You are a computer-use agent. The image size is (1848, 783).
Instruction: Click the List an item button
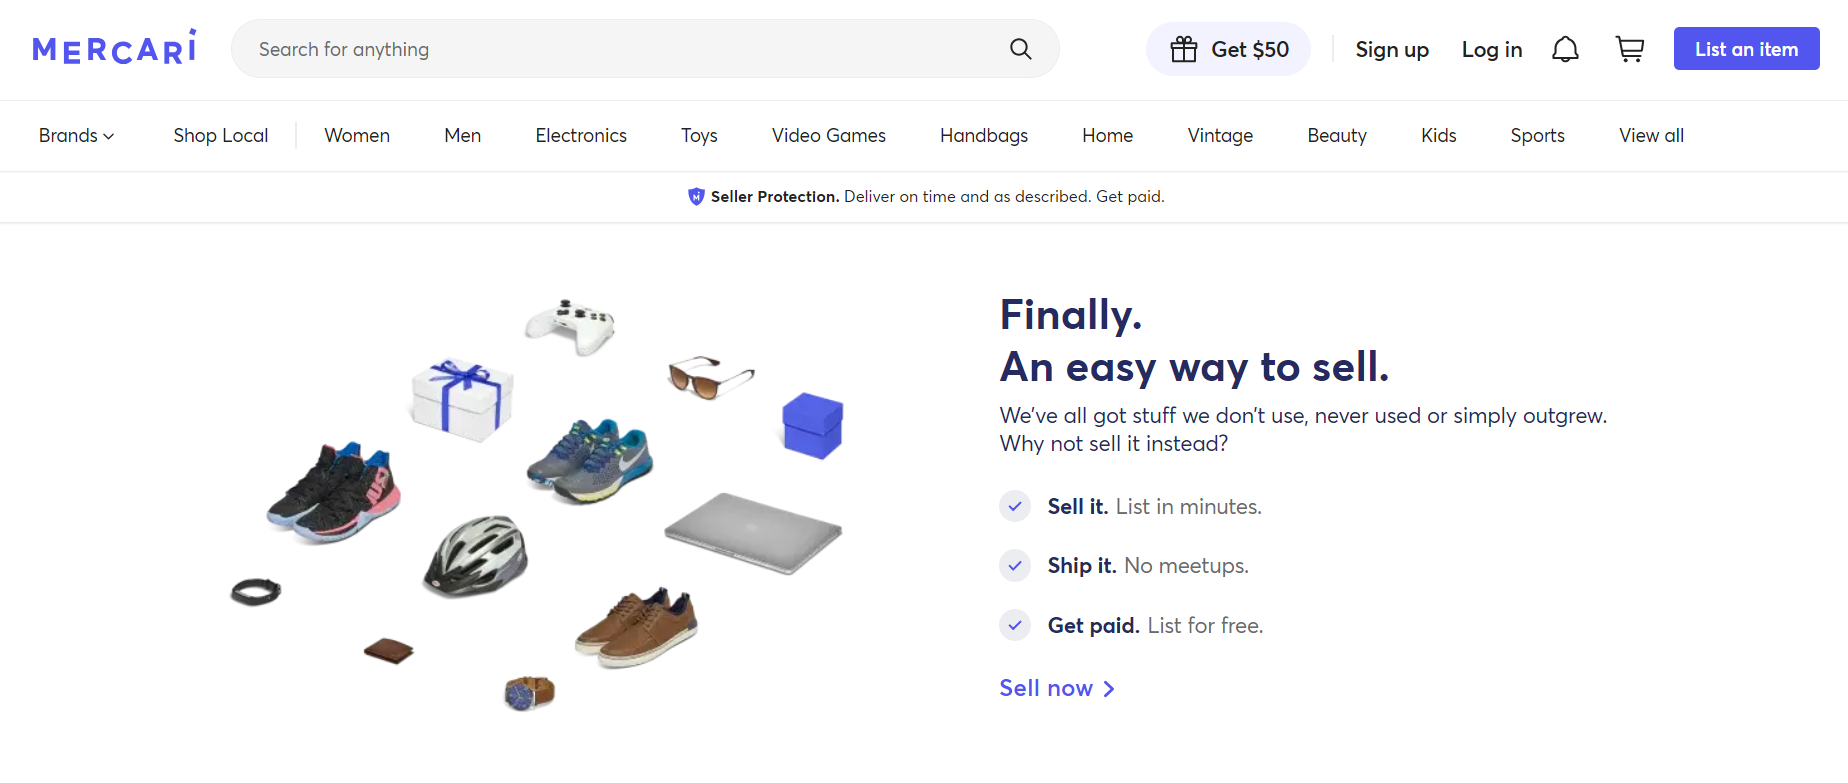tap(1746, 49)
